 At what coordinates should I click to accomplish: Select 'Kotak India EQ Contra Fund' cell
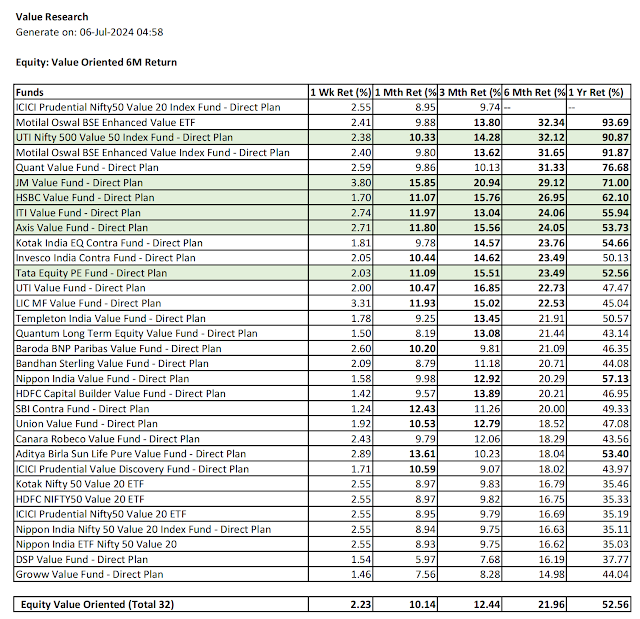click(x=161, y=243)
